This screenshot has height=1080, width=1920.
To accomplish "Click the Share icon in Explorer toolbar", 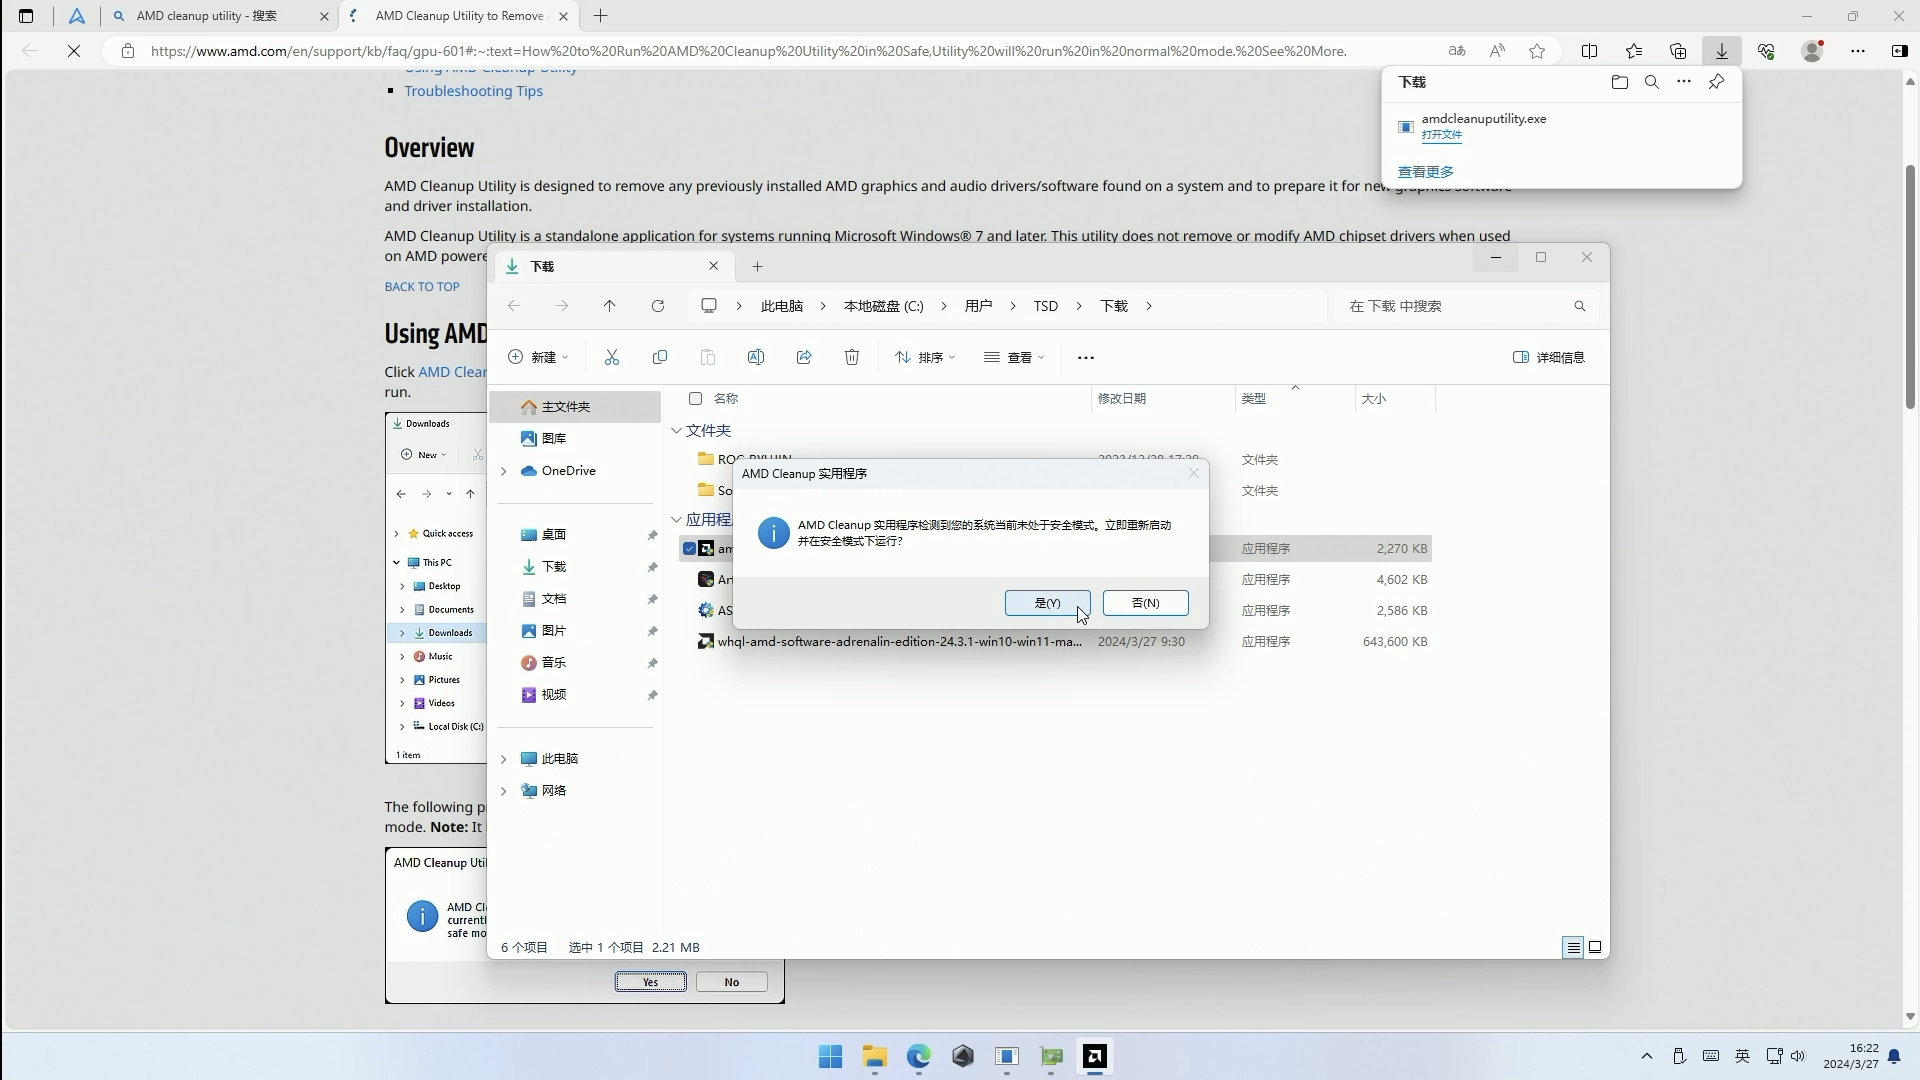I will 804,357.
